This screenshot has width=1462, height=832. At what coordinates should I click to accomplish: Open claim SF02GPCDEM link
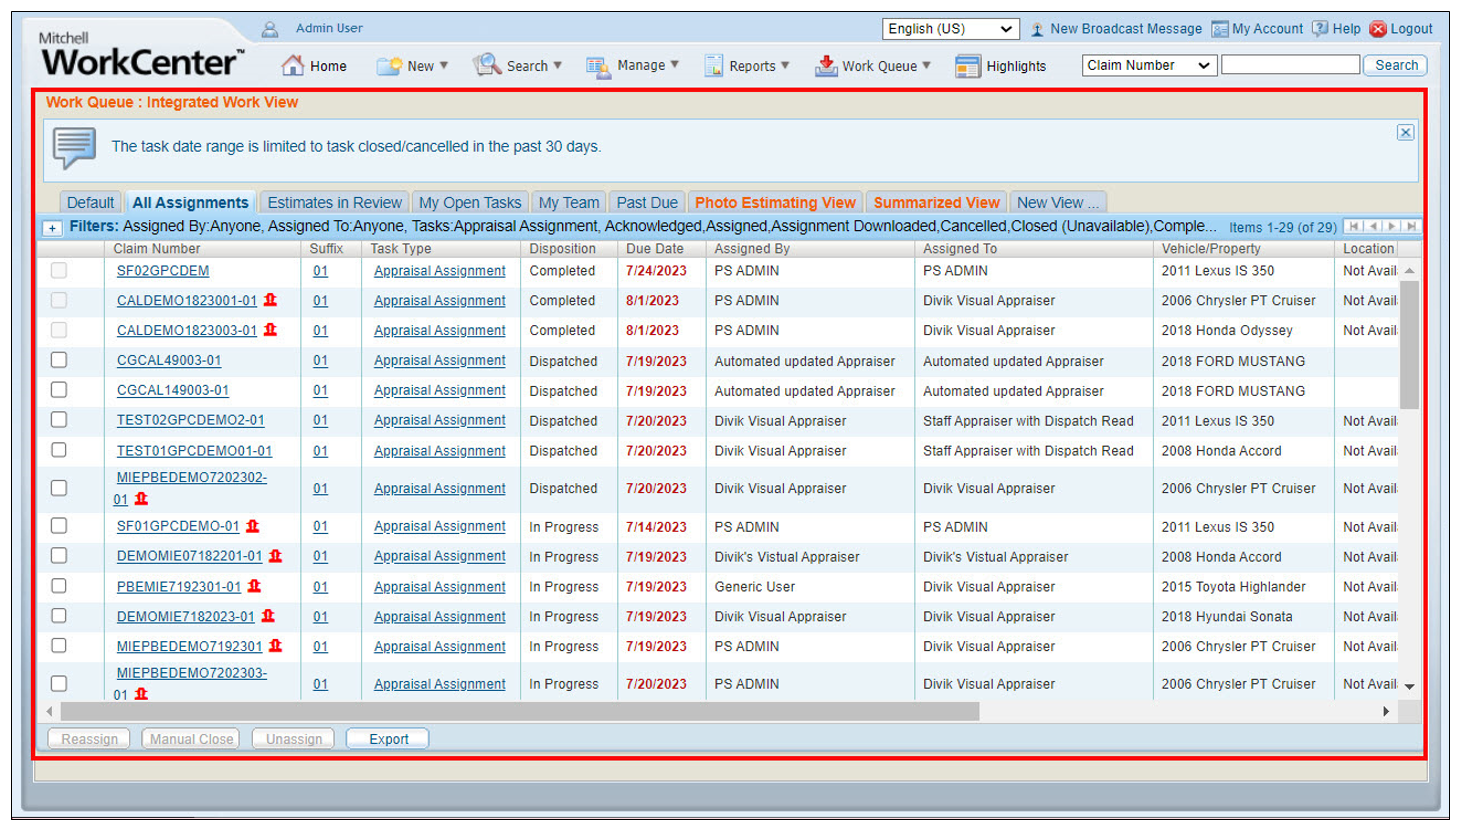pyautogui.click(x=163, y=271)
